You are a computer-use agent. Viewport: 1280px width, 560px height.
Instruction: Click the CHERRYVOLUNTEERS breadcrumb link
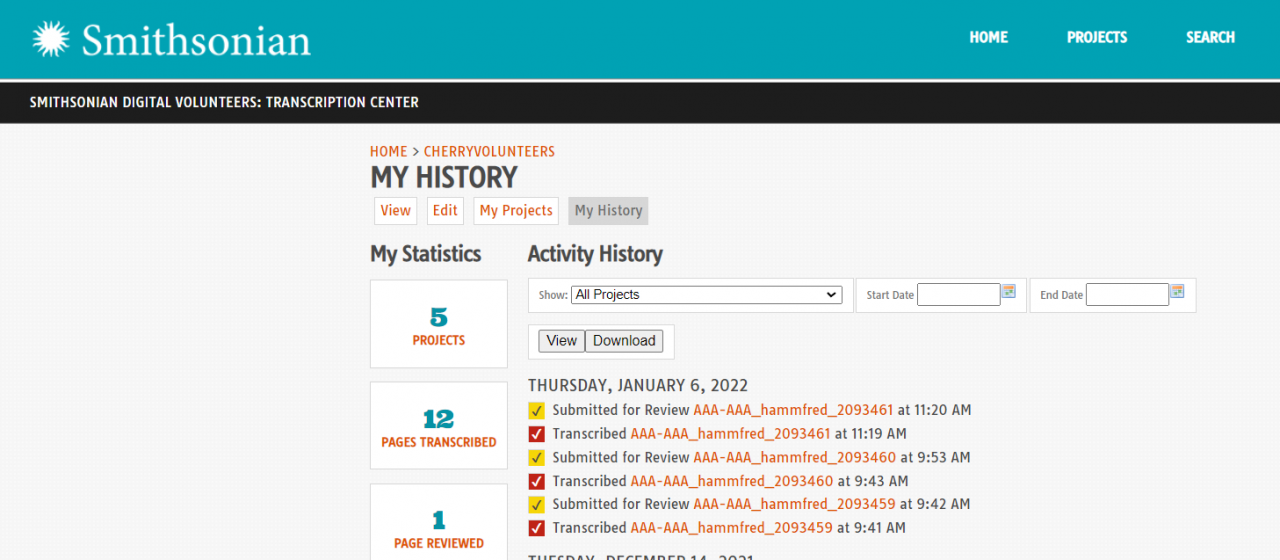[x=489, y=152]
